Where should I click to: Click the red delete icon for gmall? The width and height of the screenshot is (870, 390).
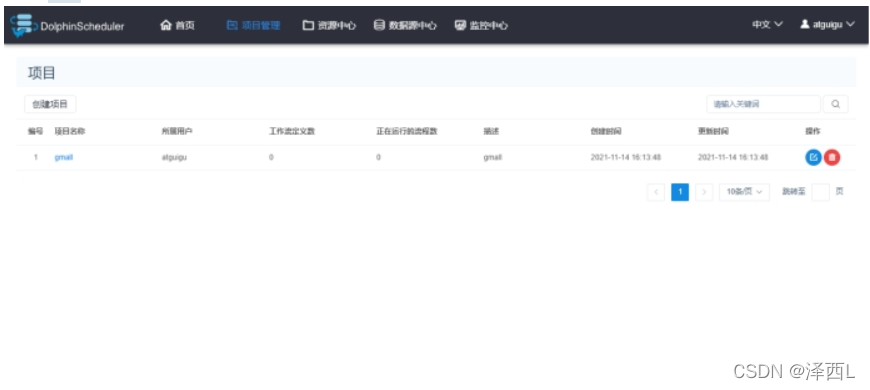tap(832, 158)
